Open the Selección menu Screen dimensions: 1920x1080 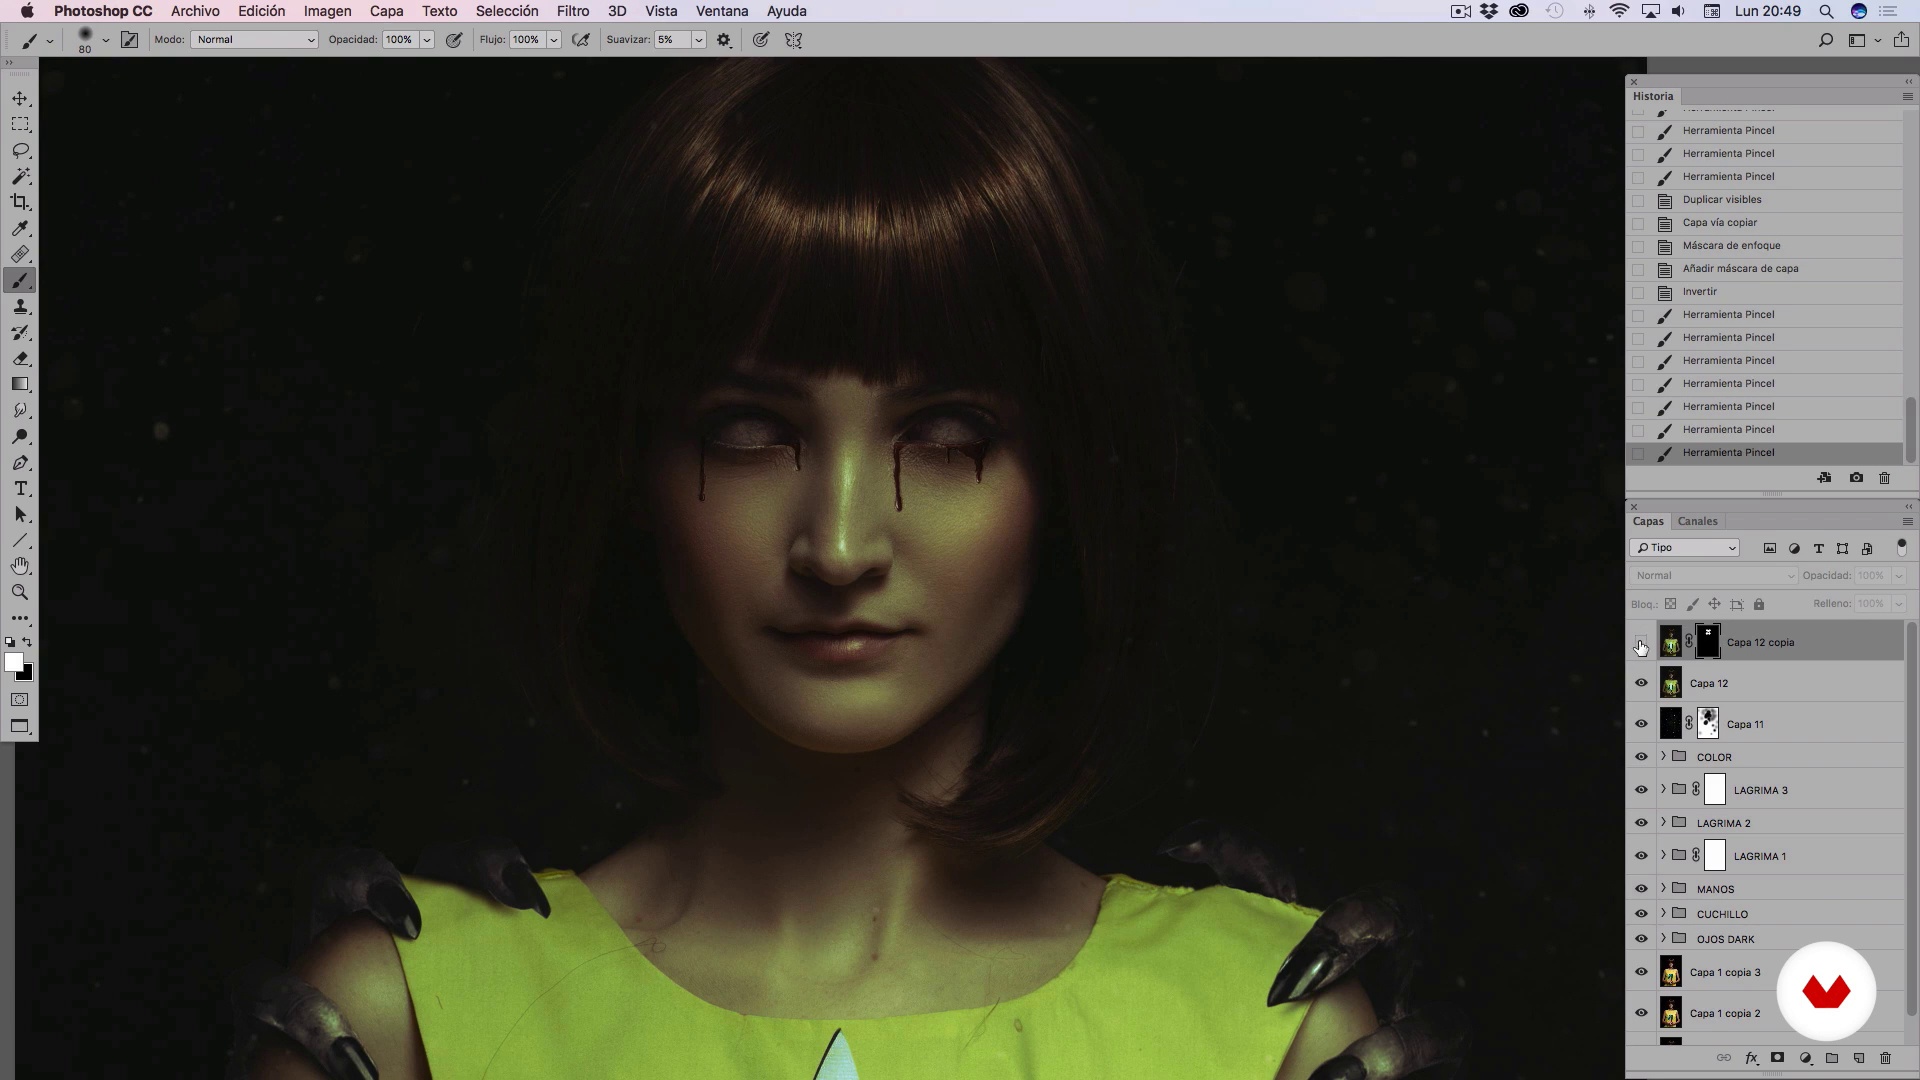pos(507,11)
